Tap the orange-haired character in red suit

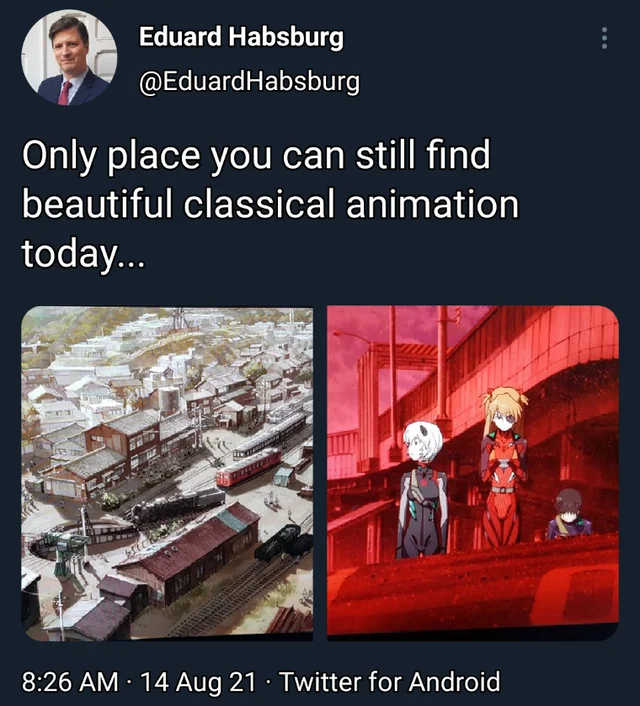(x=503, y=466)
